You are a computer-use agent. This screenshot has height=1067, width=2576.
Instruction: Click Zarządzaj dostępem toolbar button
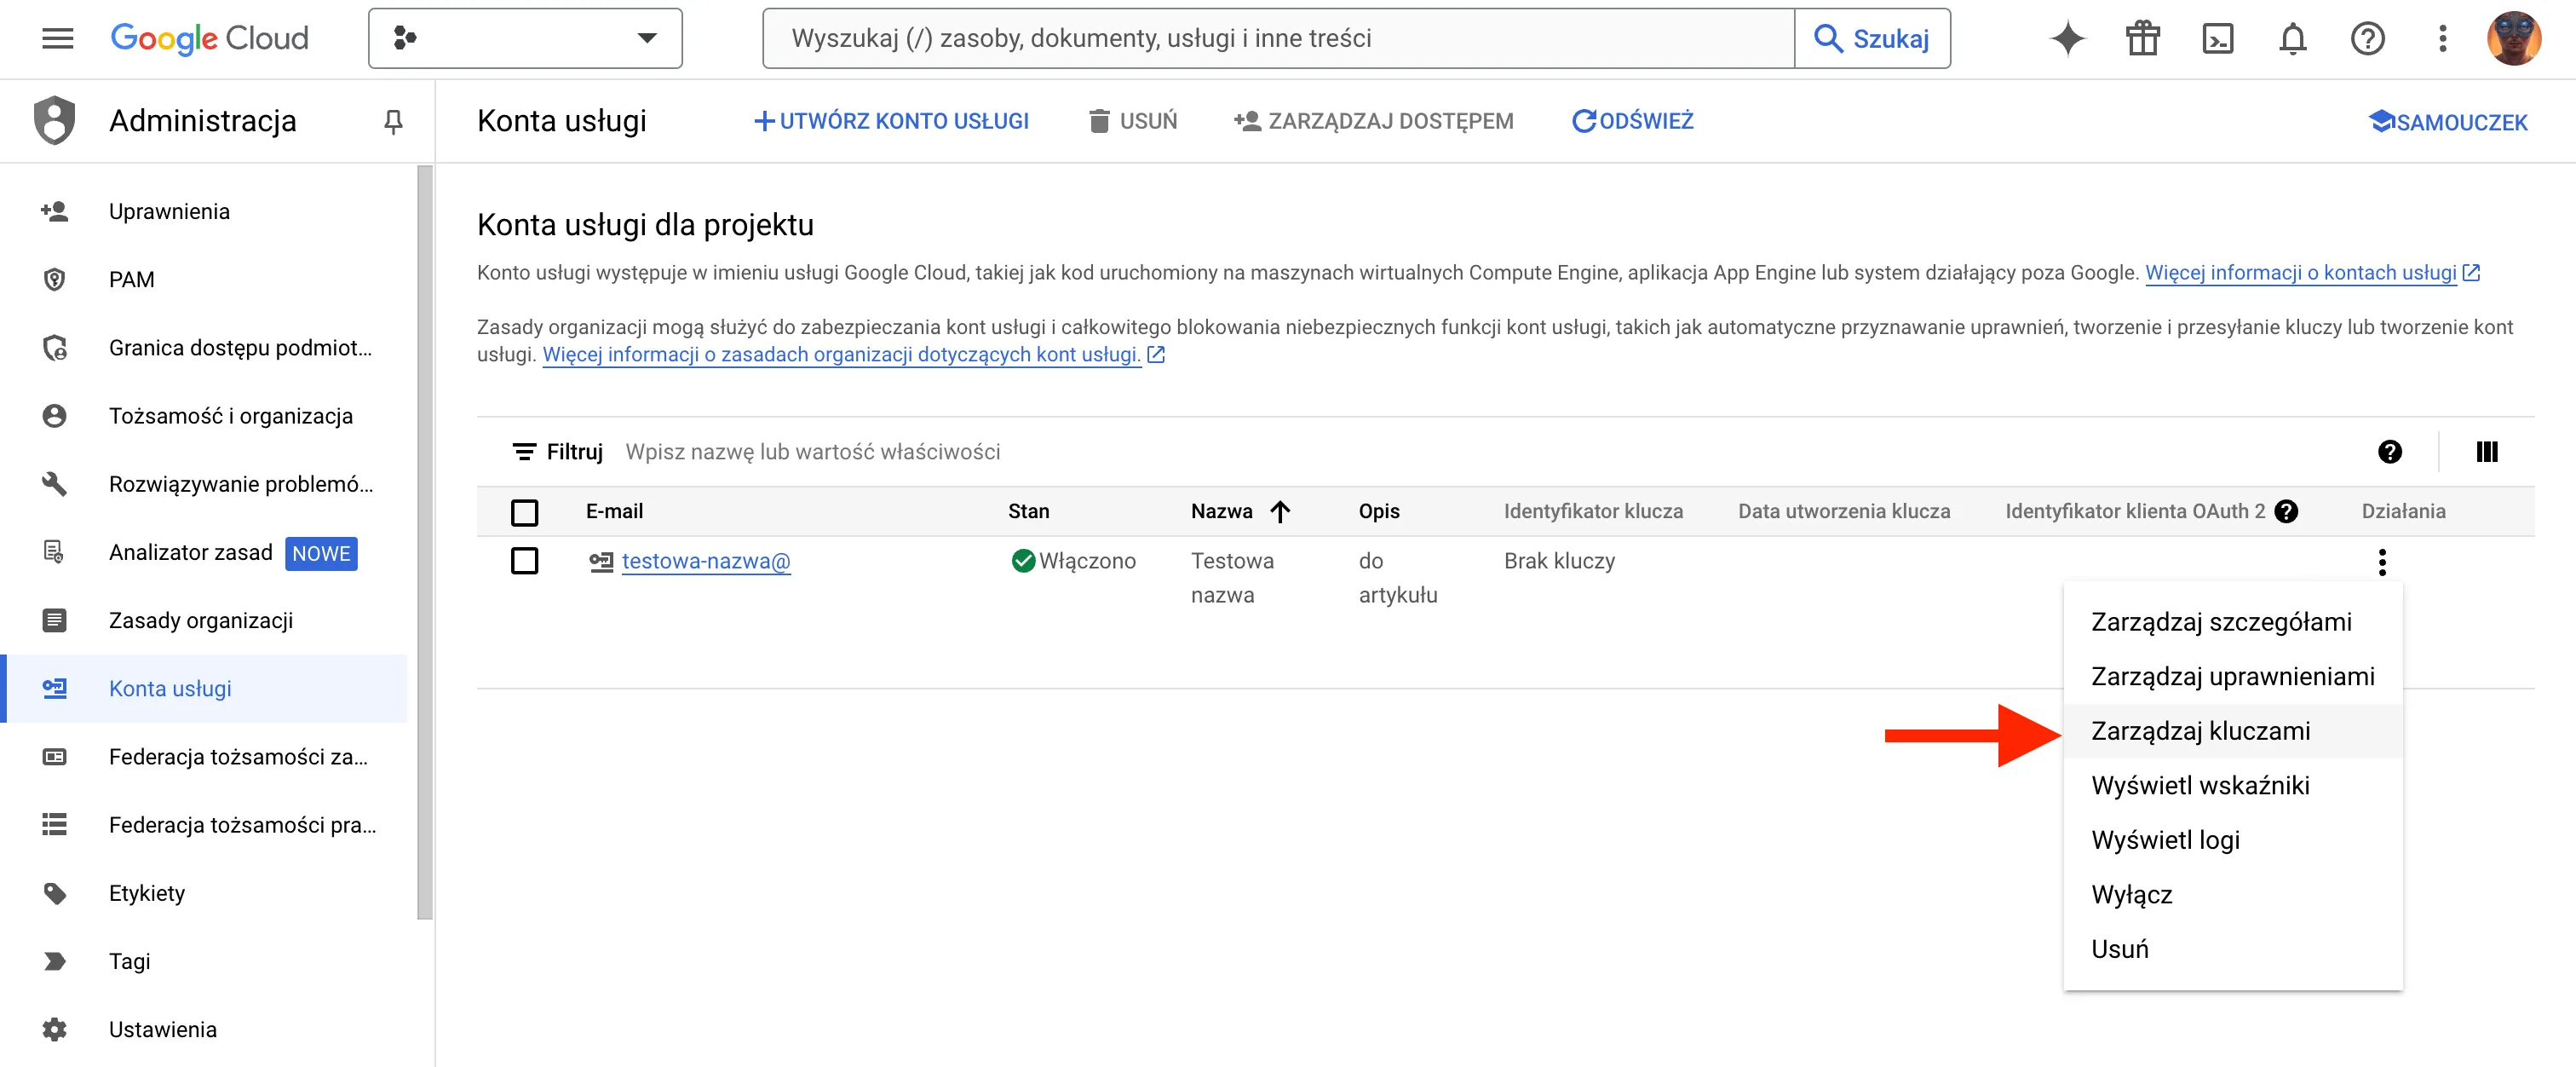(x=1373, y=121)
